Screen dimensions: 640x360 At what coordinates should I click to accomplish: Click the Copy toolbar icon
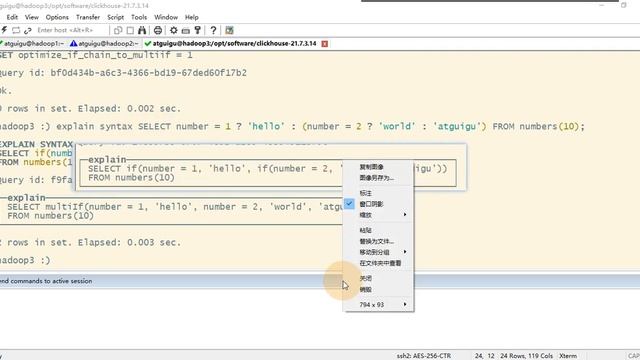point(118,30)
